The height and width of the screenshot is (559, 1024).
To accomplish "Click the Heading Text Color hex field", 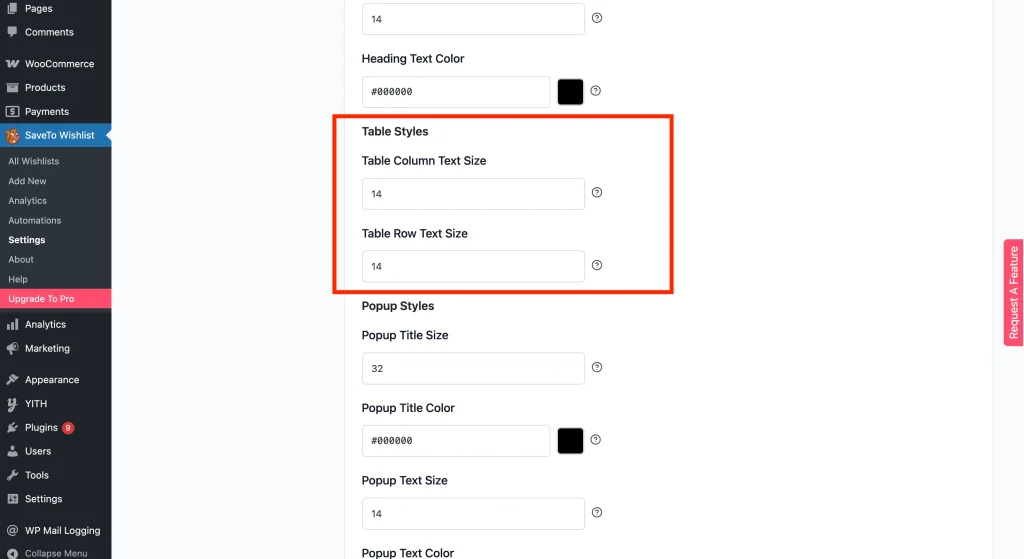I will pyautogui.click(x=456, y=92).
